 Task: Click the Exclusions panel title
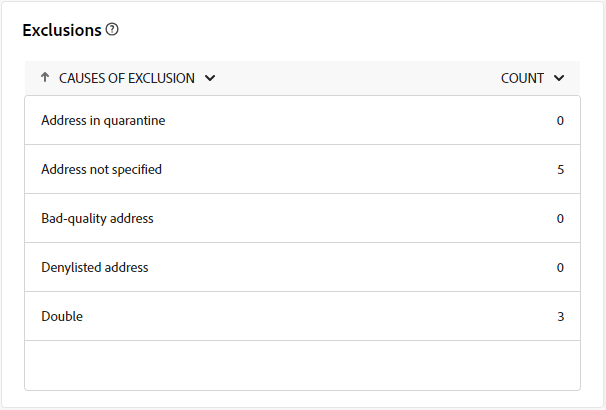click(62, 30)
